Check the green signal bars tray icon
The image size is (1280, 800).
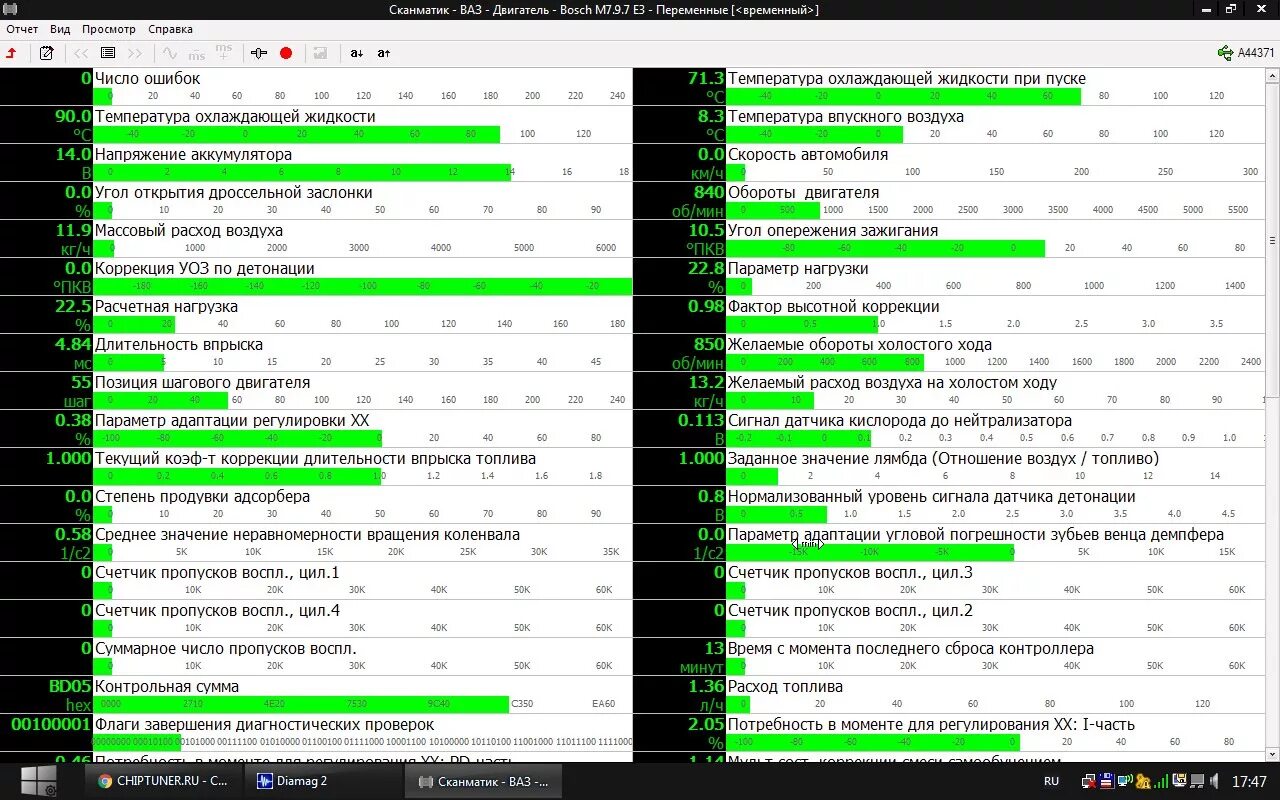point(1160,781)
